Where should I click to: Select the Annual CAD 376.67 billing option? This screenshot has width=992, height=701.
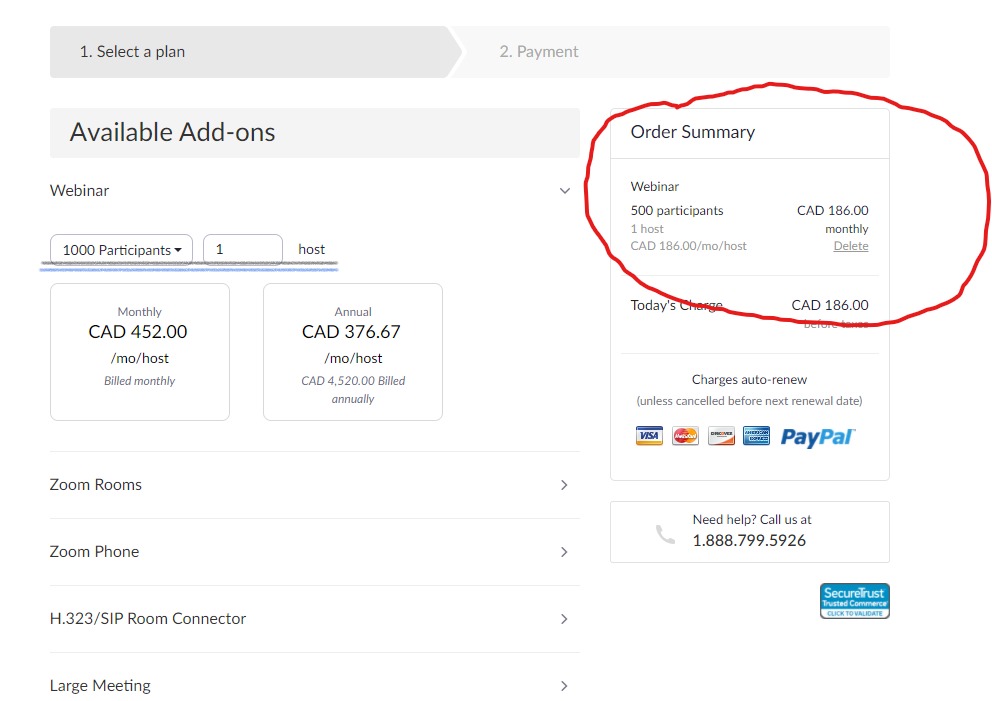tap(353, 352)
